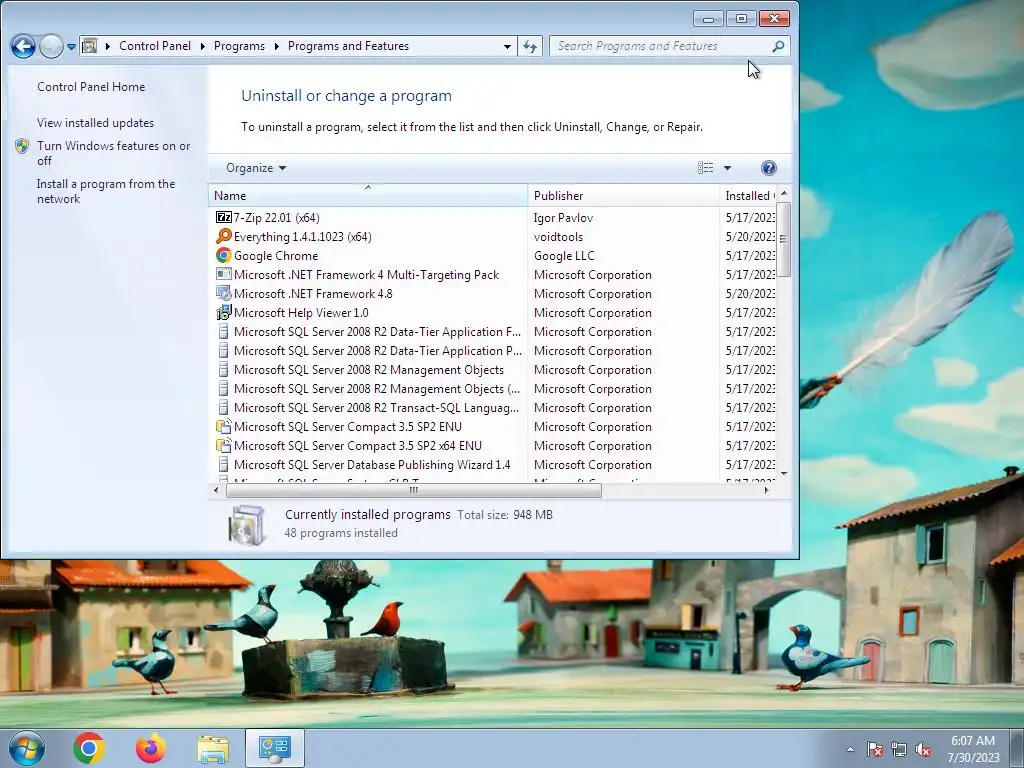
Task: Click the Refresh button
Action: click(x=530, y=46)
